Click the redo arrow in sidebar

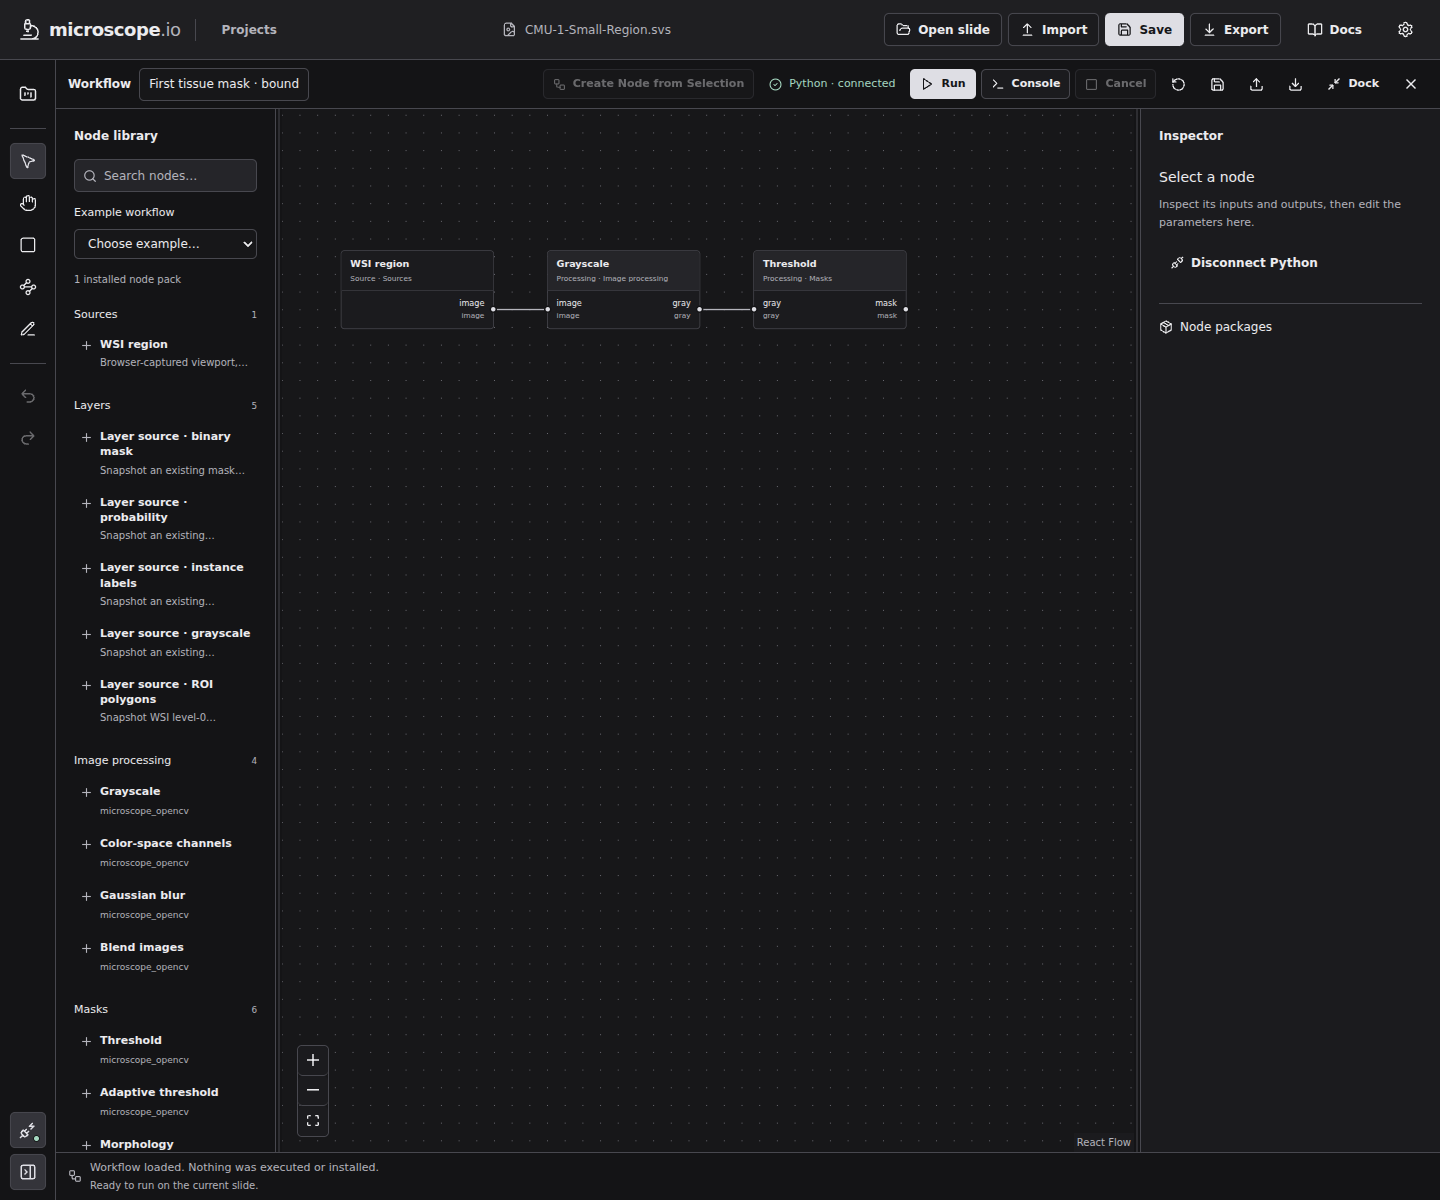(28, 438)
